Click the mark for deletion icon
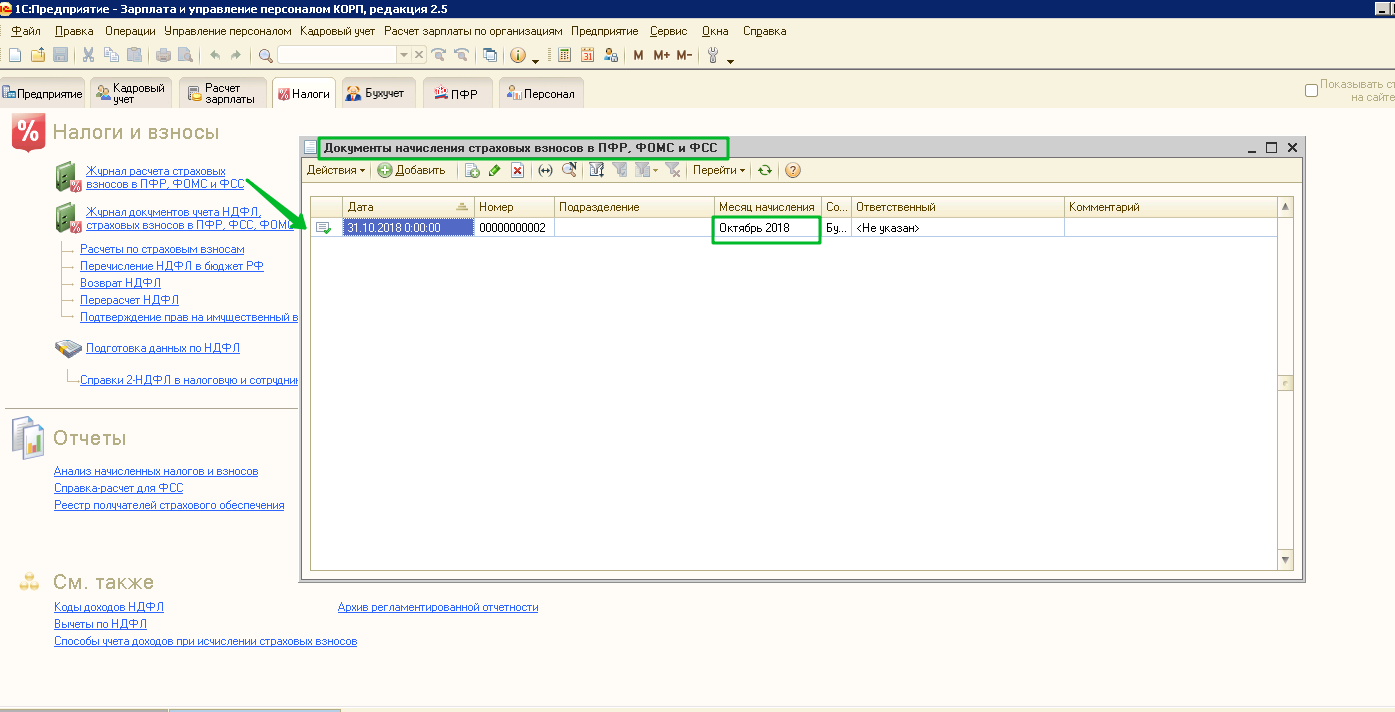This screenshot has width=1395, height=712. (x=517, y=170)
